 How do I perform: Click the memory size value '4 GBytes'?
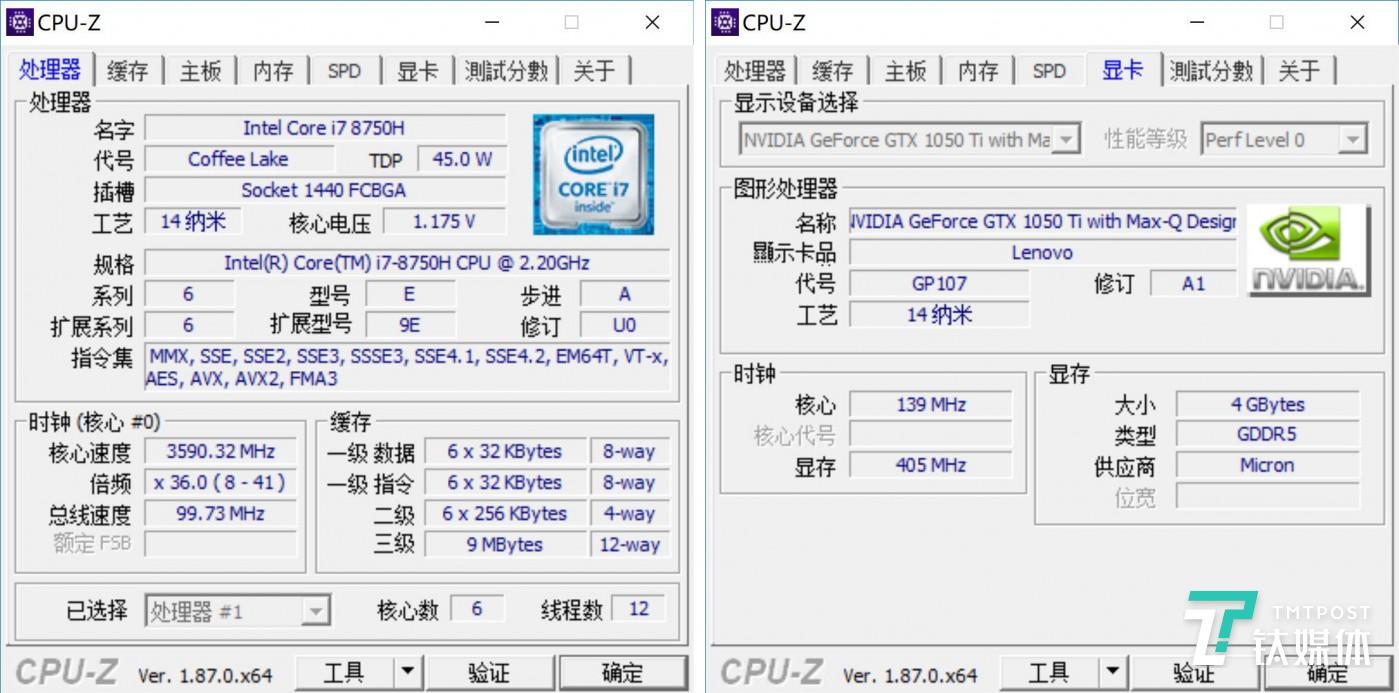(1267, 405)
